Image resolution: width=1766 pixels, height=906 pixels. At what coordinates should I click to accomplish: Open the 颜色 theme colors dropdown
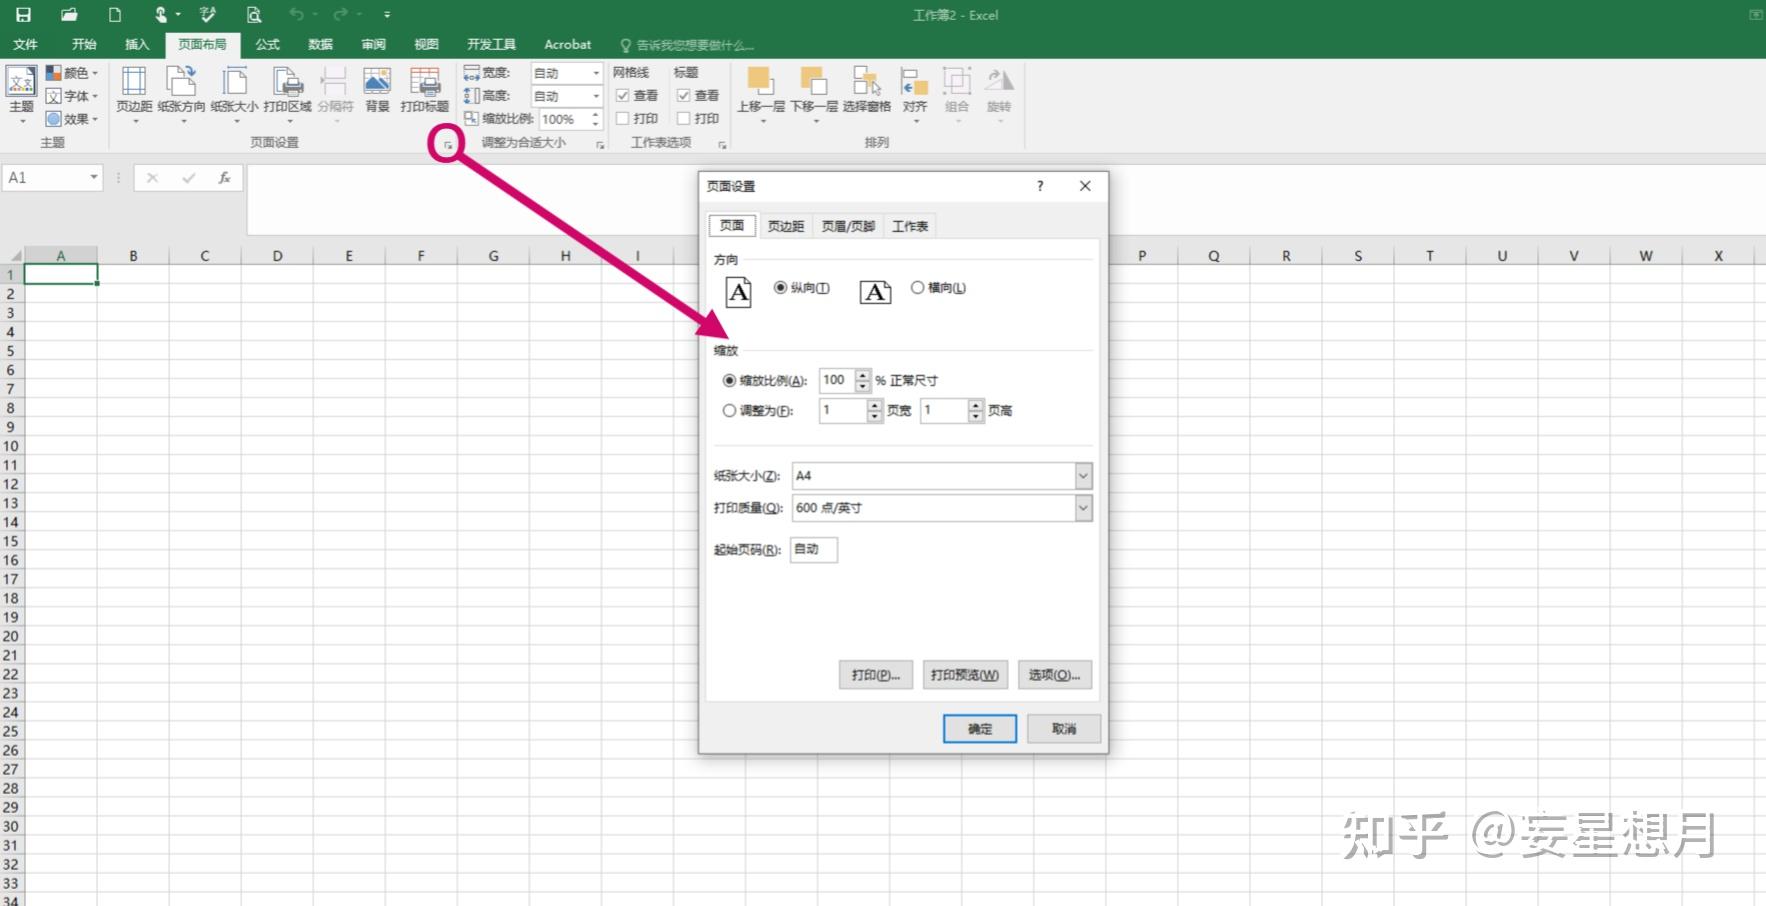(72, 73)
